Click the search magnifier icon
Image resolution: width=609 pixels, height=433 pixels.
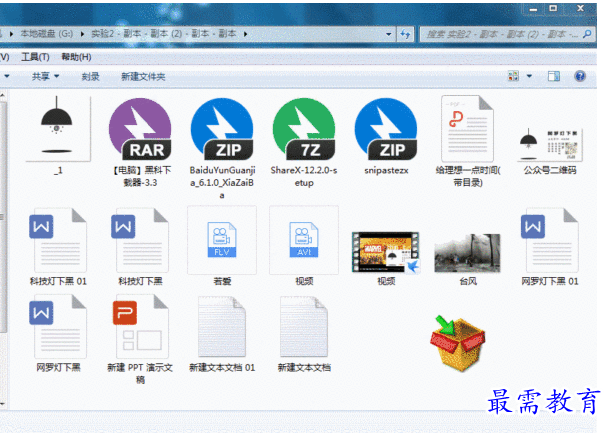587,34
